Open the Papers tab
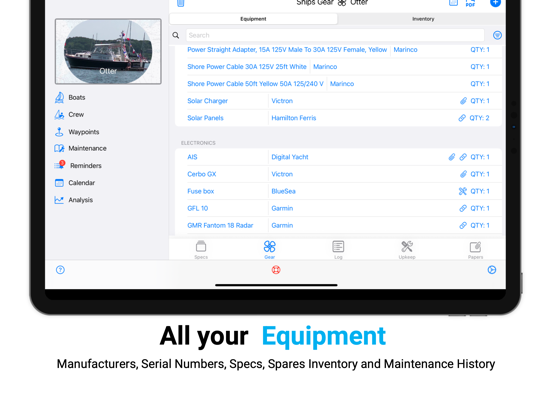Viewport: 552px width, 414px height. (x=475, y=250)
